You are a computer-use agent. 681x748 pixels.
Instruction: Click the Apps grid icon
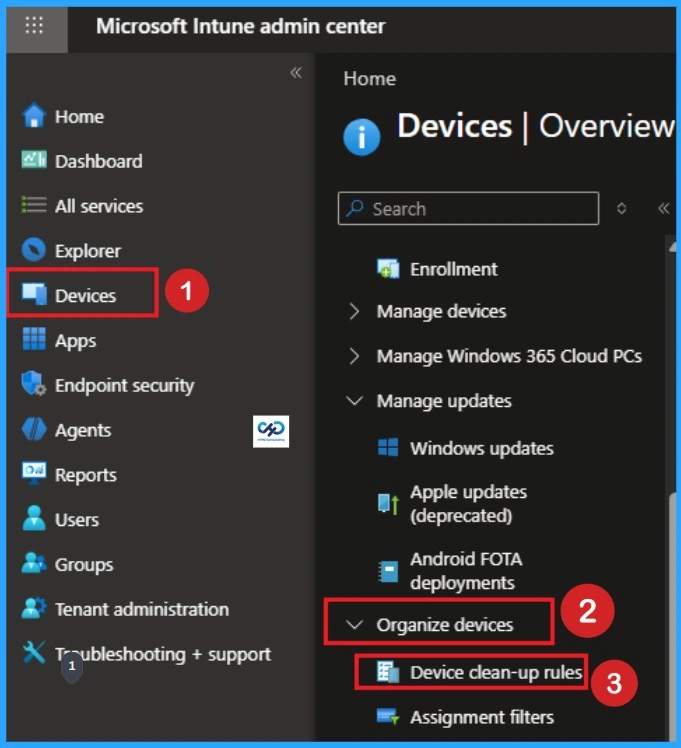pos(34,339)
